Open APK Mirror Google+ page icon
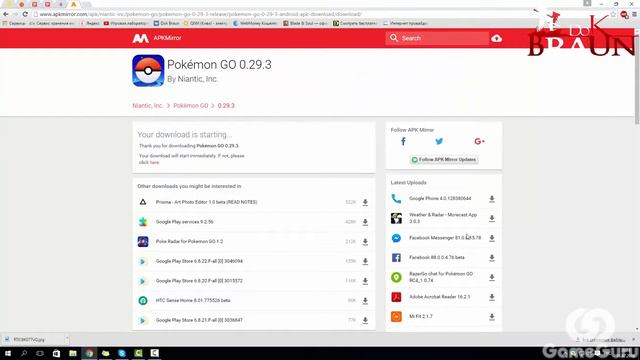Screen dimensions: 640x360 [479, 141]
